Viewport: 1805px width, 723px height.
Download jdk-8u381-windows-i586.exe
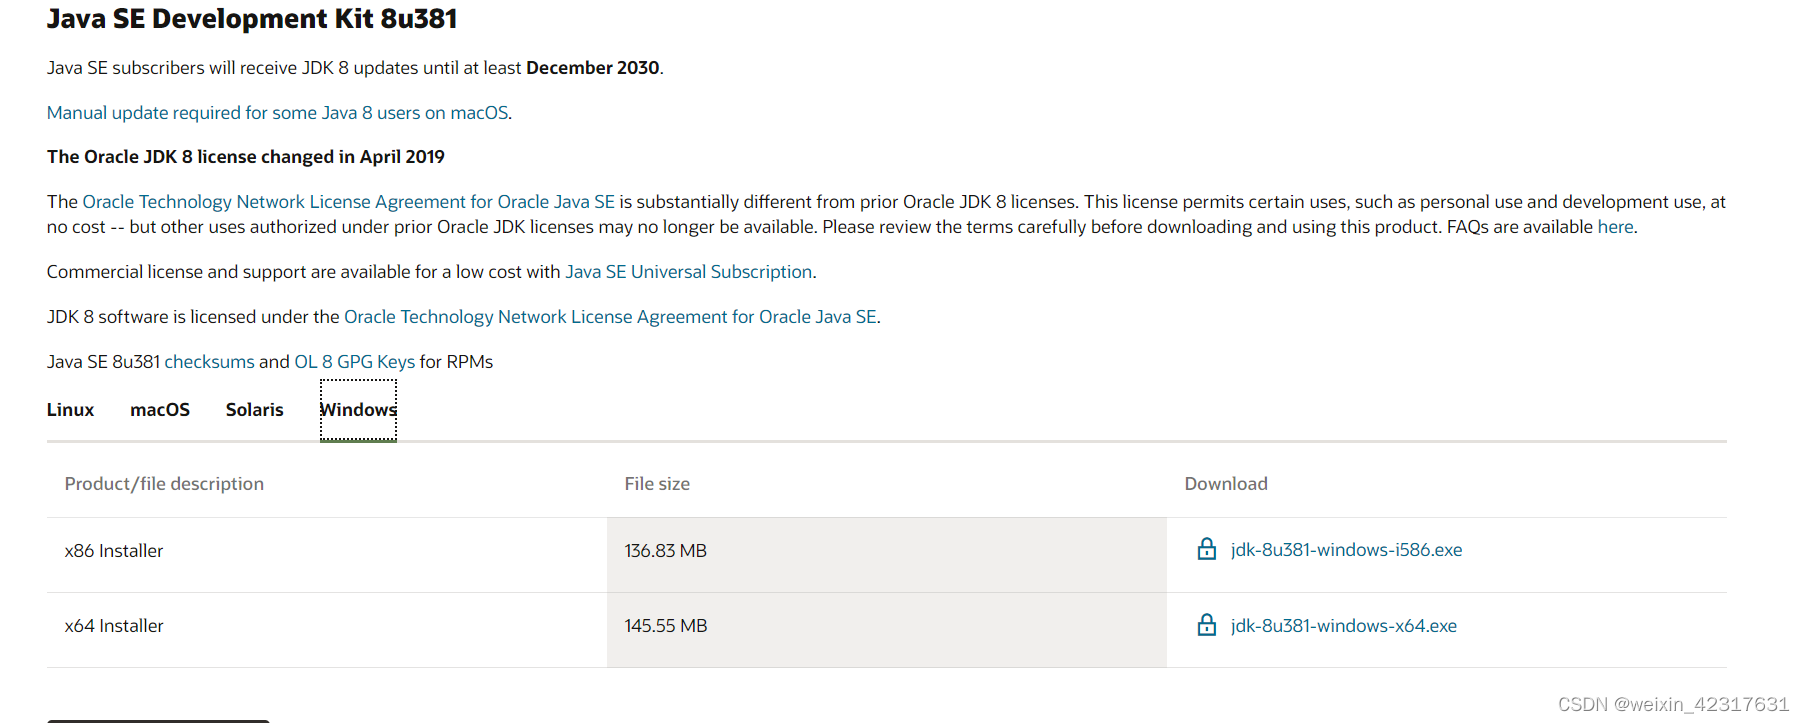tap(1346, 550)
